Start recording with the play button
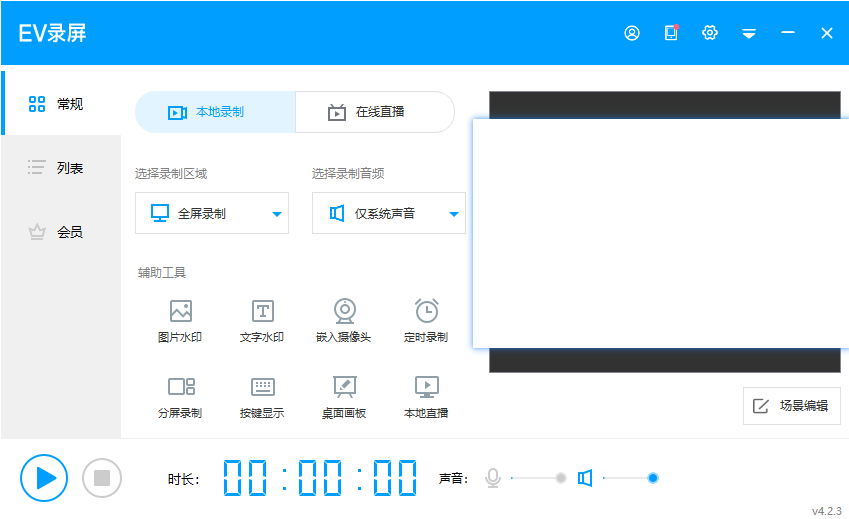The height and width of the screenshot is (519, 849). click(x=44, y=478)
